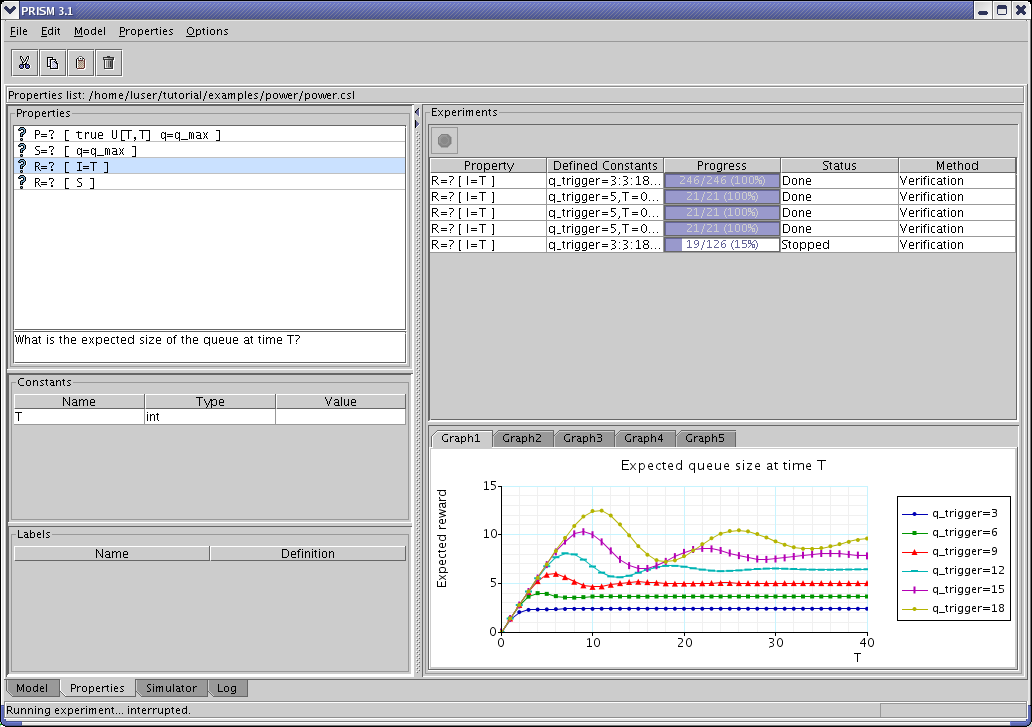
Task: Click the Status column header
Action: point(839,165)
